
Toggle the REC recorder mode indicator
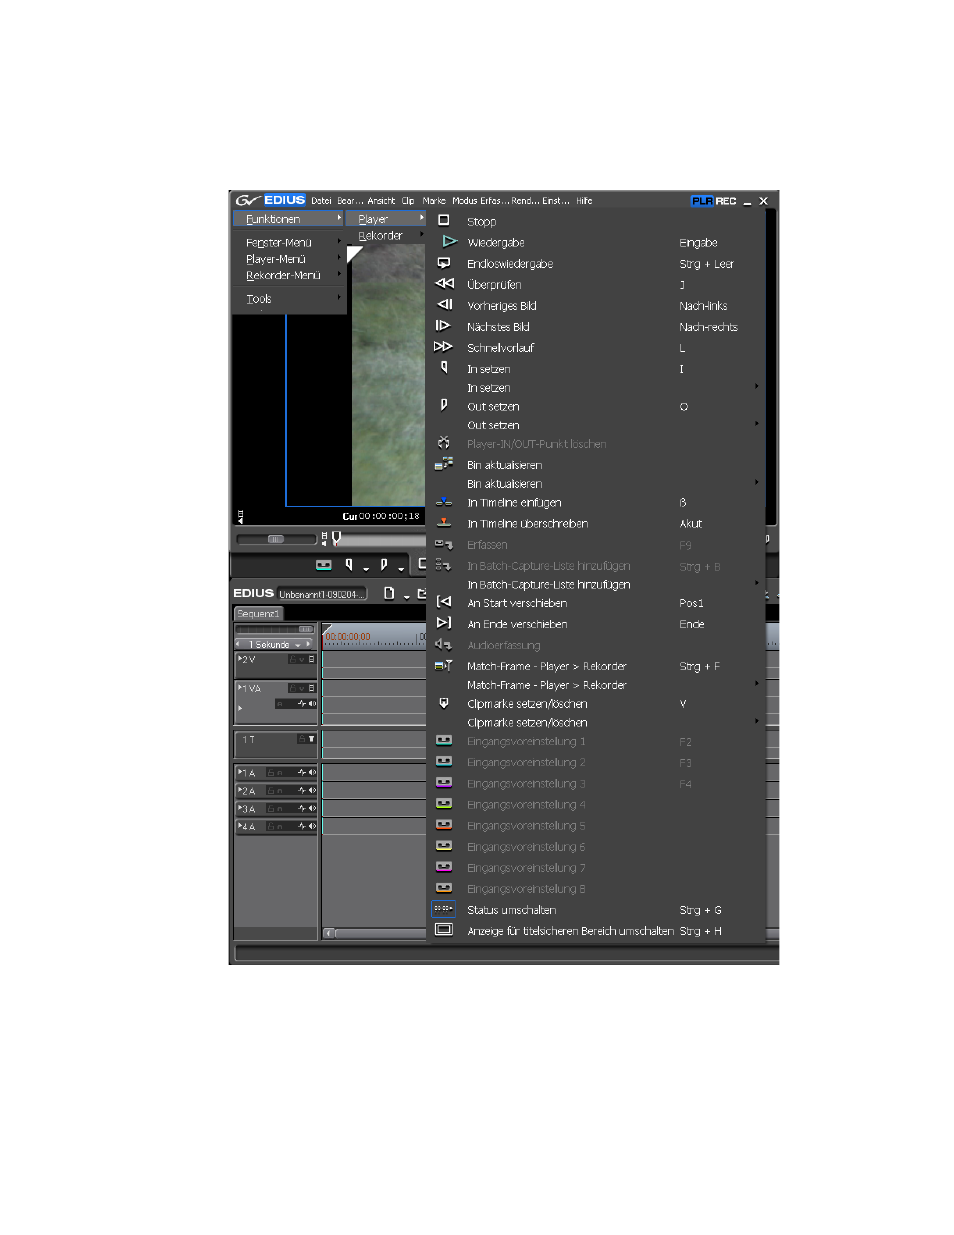point(726,201)
